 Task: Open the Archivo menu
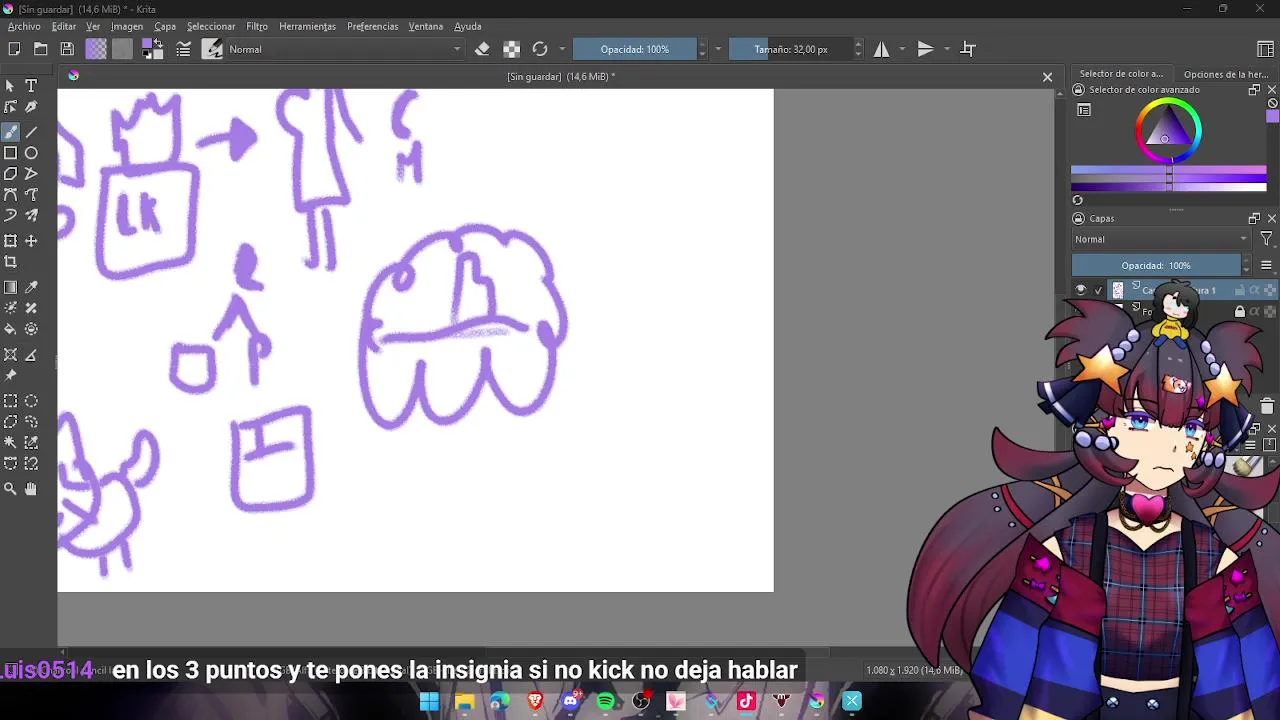click(24, 26)
